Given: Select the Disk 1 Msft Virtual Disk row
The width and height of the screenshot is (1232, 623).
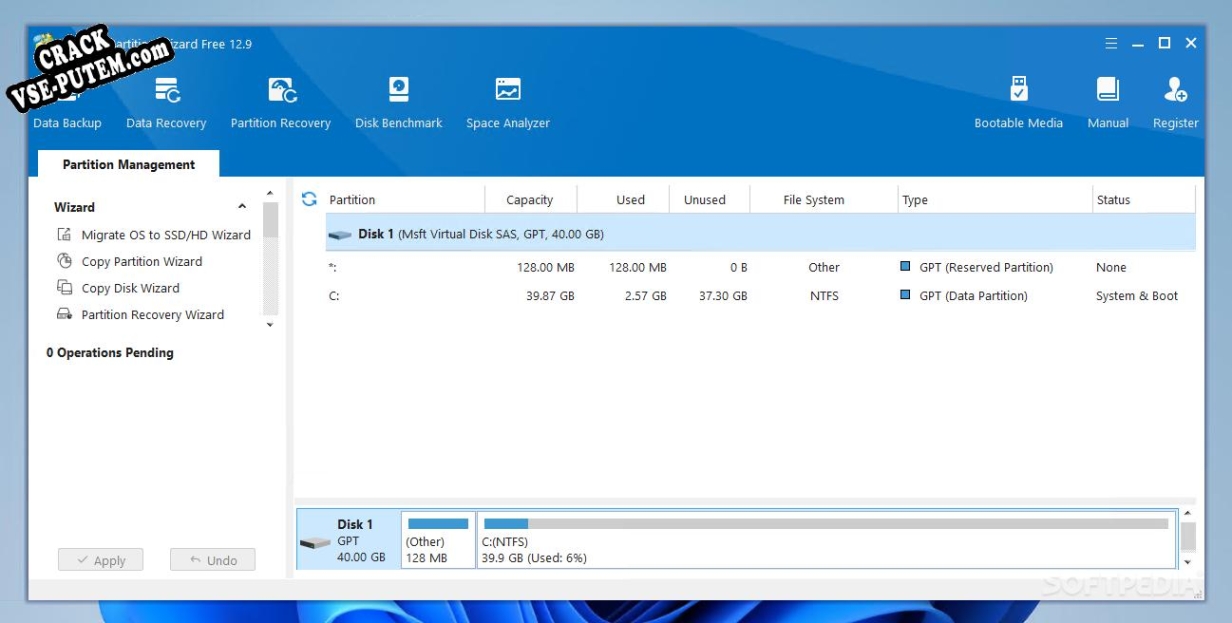Looking at the screenshot, I should pyautogui.click(x=760, y=234).
